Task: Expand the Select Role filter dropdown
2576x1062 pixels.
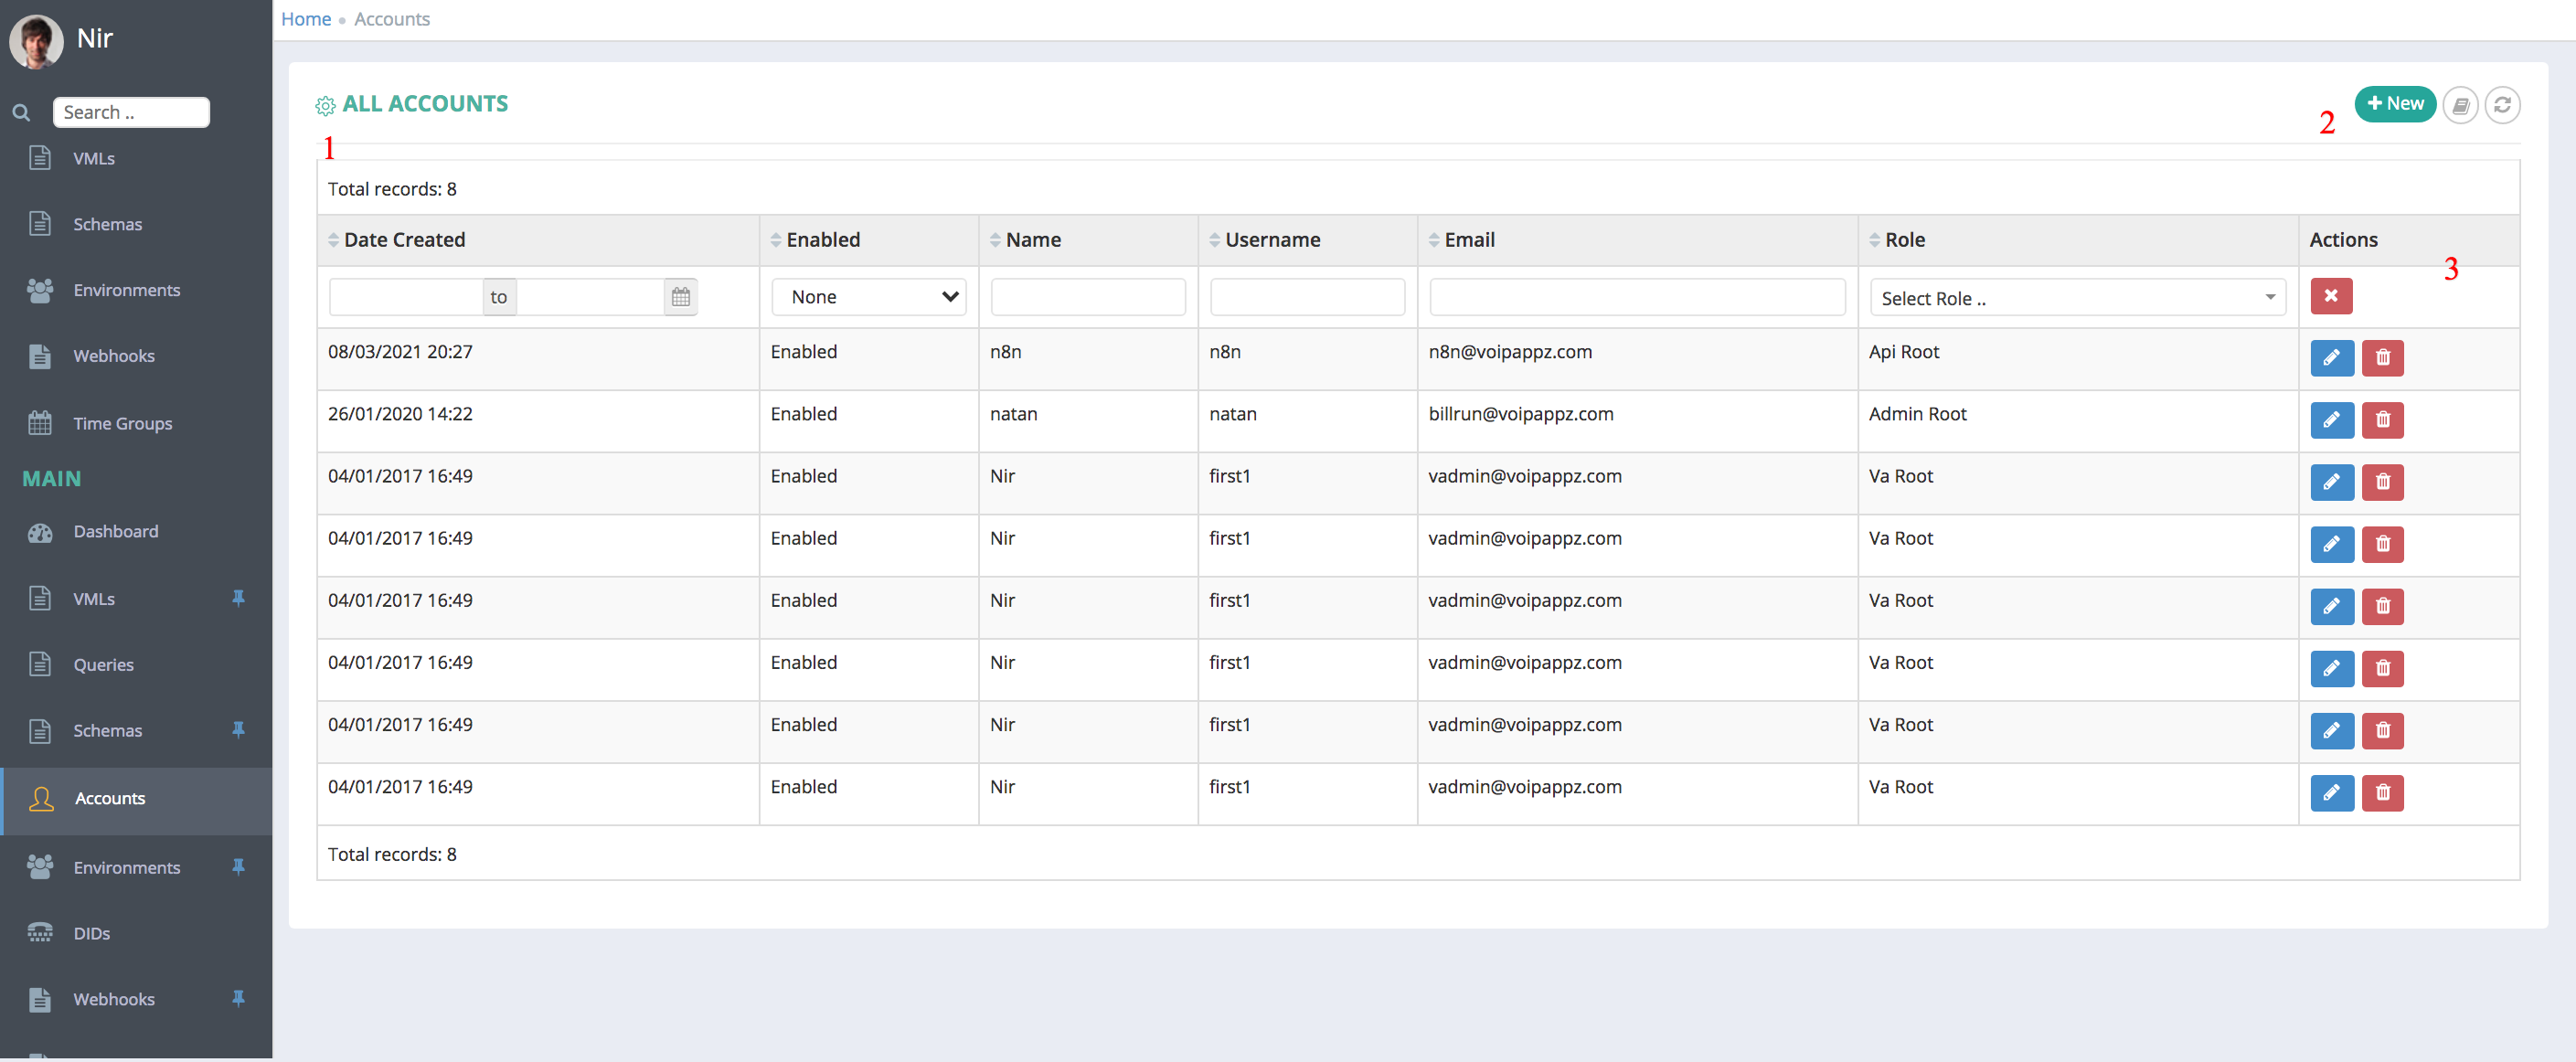Action: 2077,297
